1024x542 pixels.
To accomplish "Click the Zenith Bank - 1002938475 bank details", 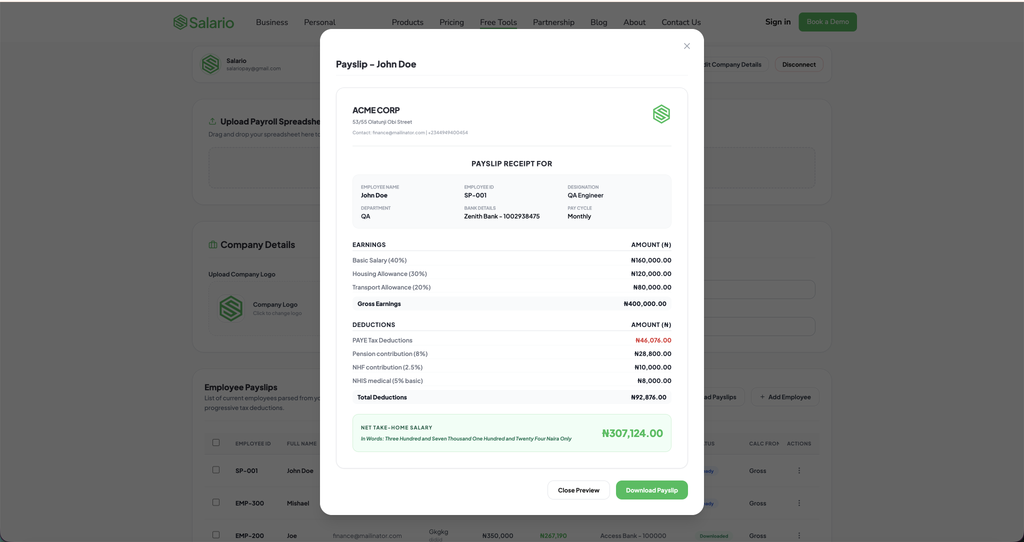I will pyautogui.click(x=502, y=216).
